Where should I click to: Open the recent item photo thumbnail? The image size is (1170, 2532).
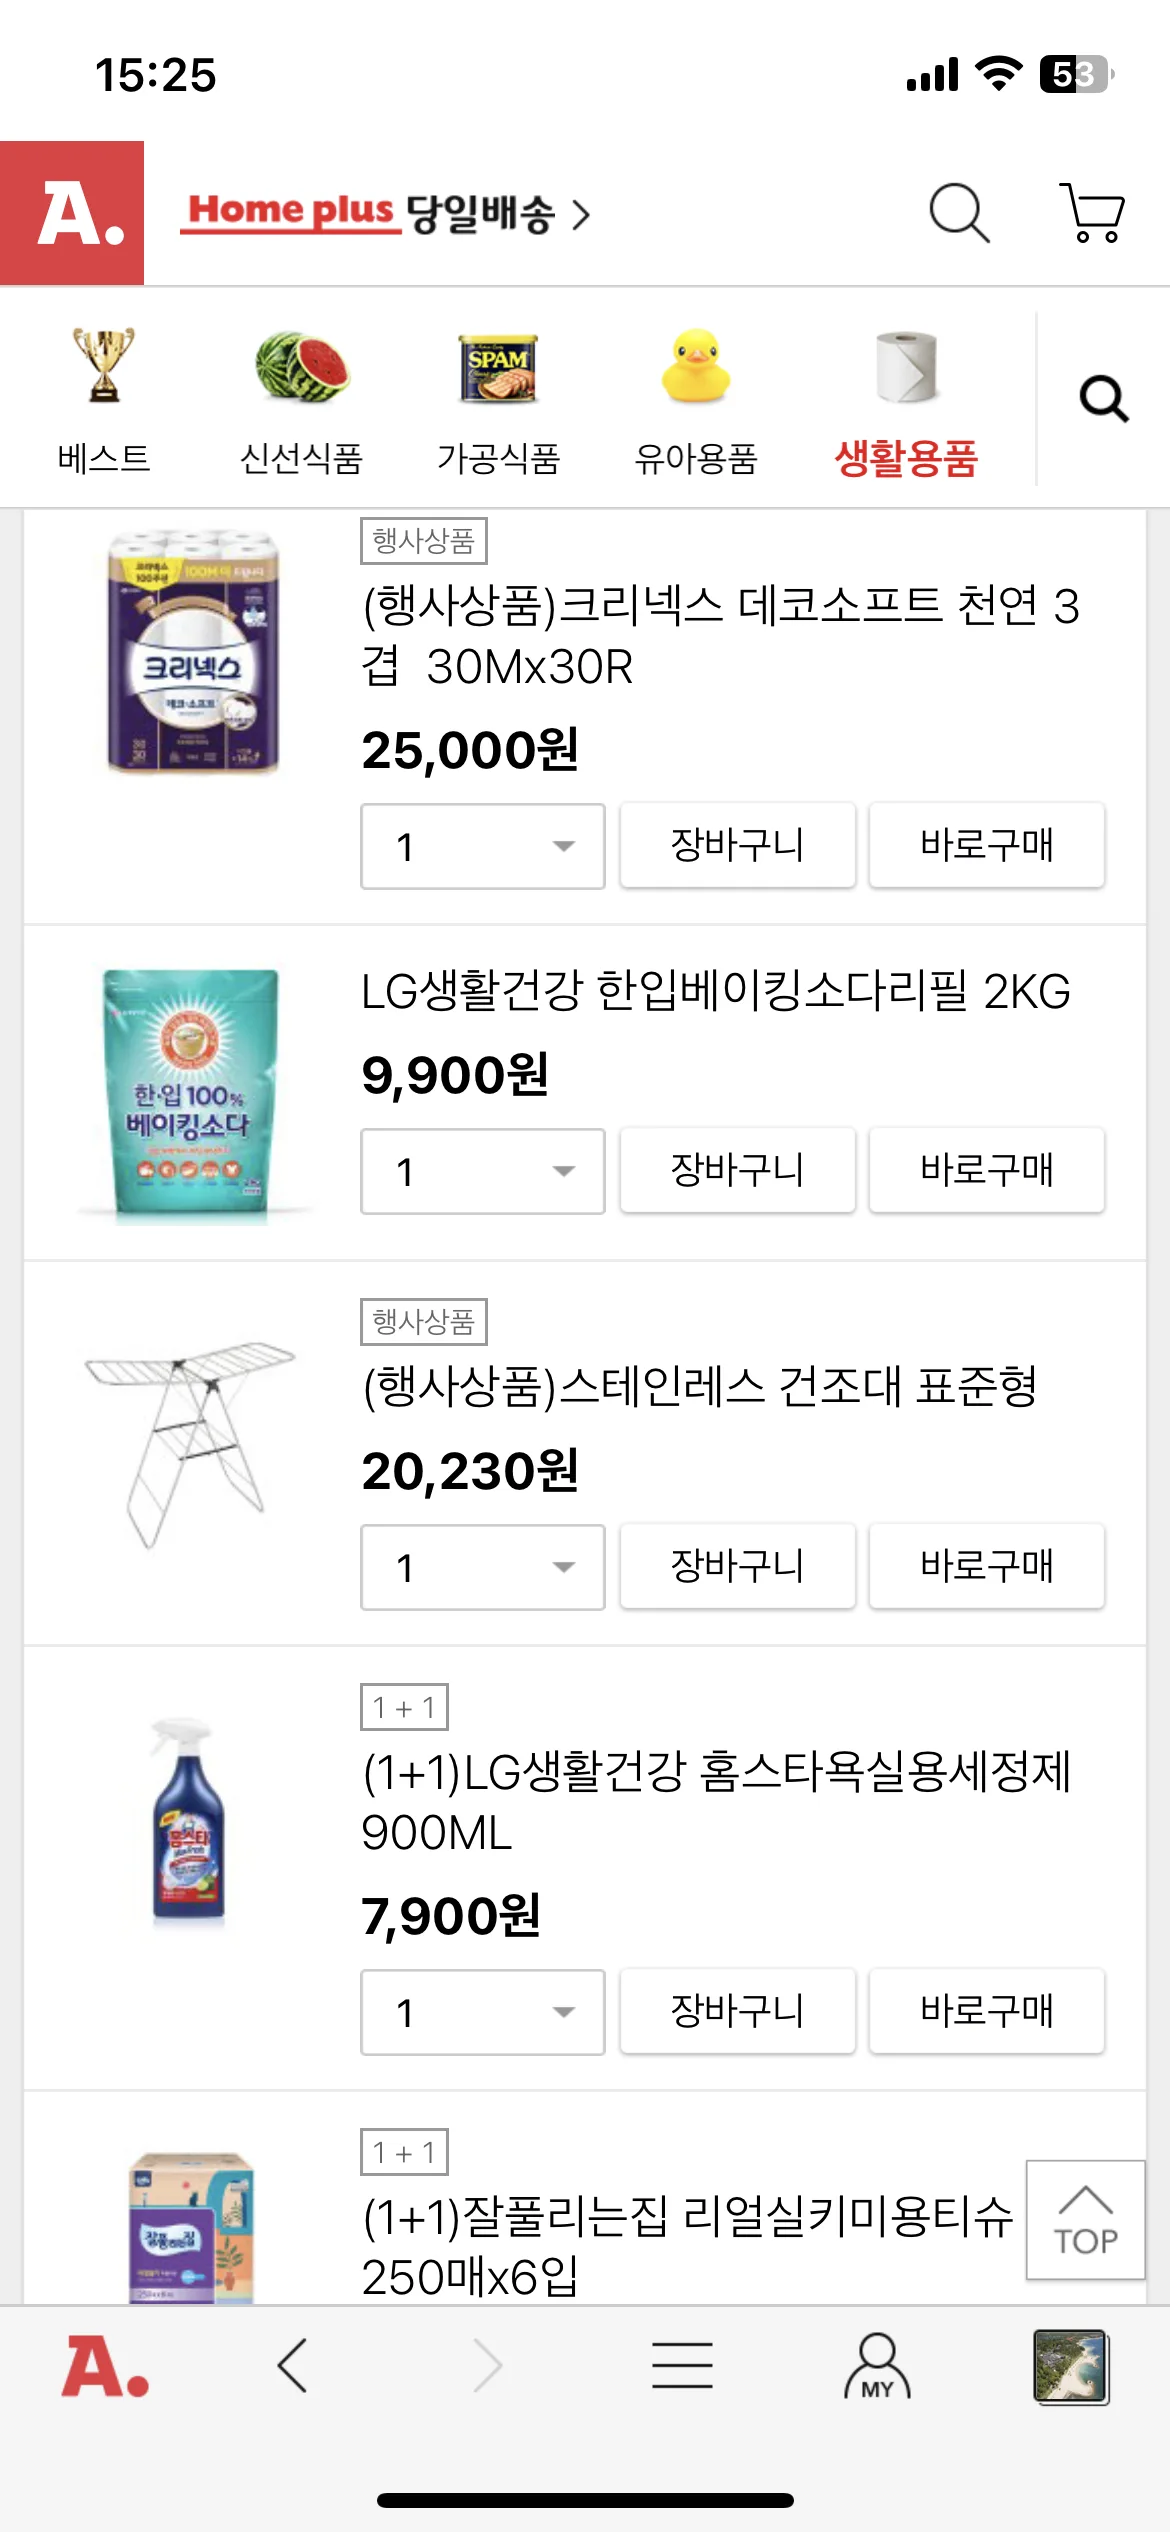click(1070, 2366)
